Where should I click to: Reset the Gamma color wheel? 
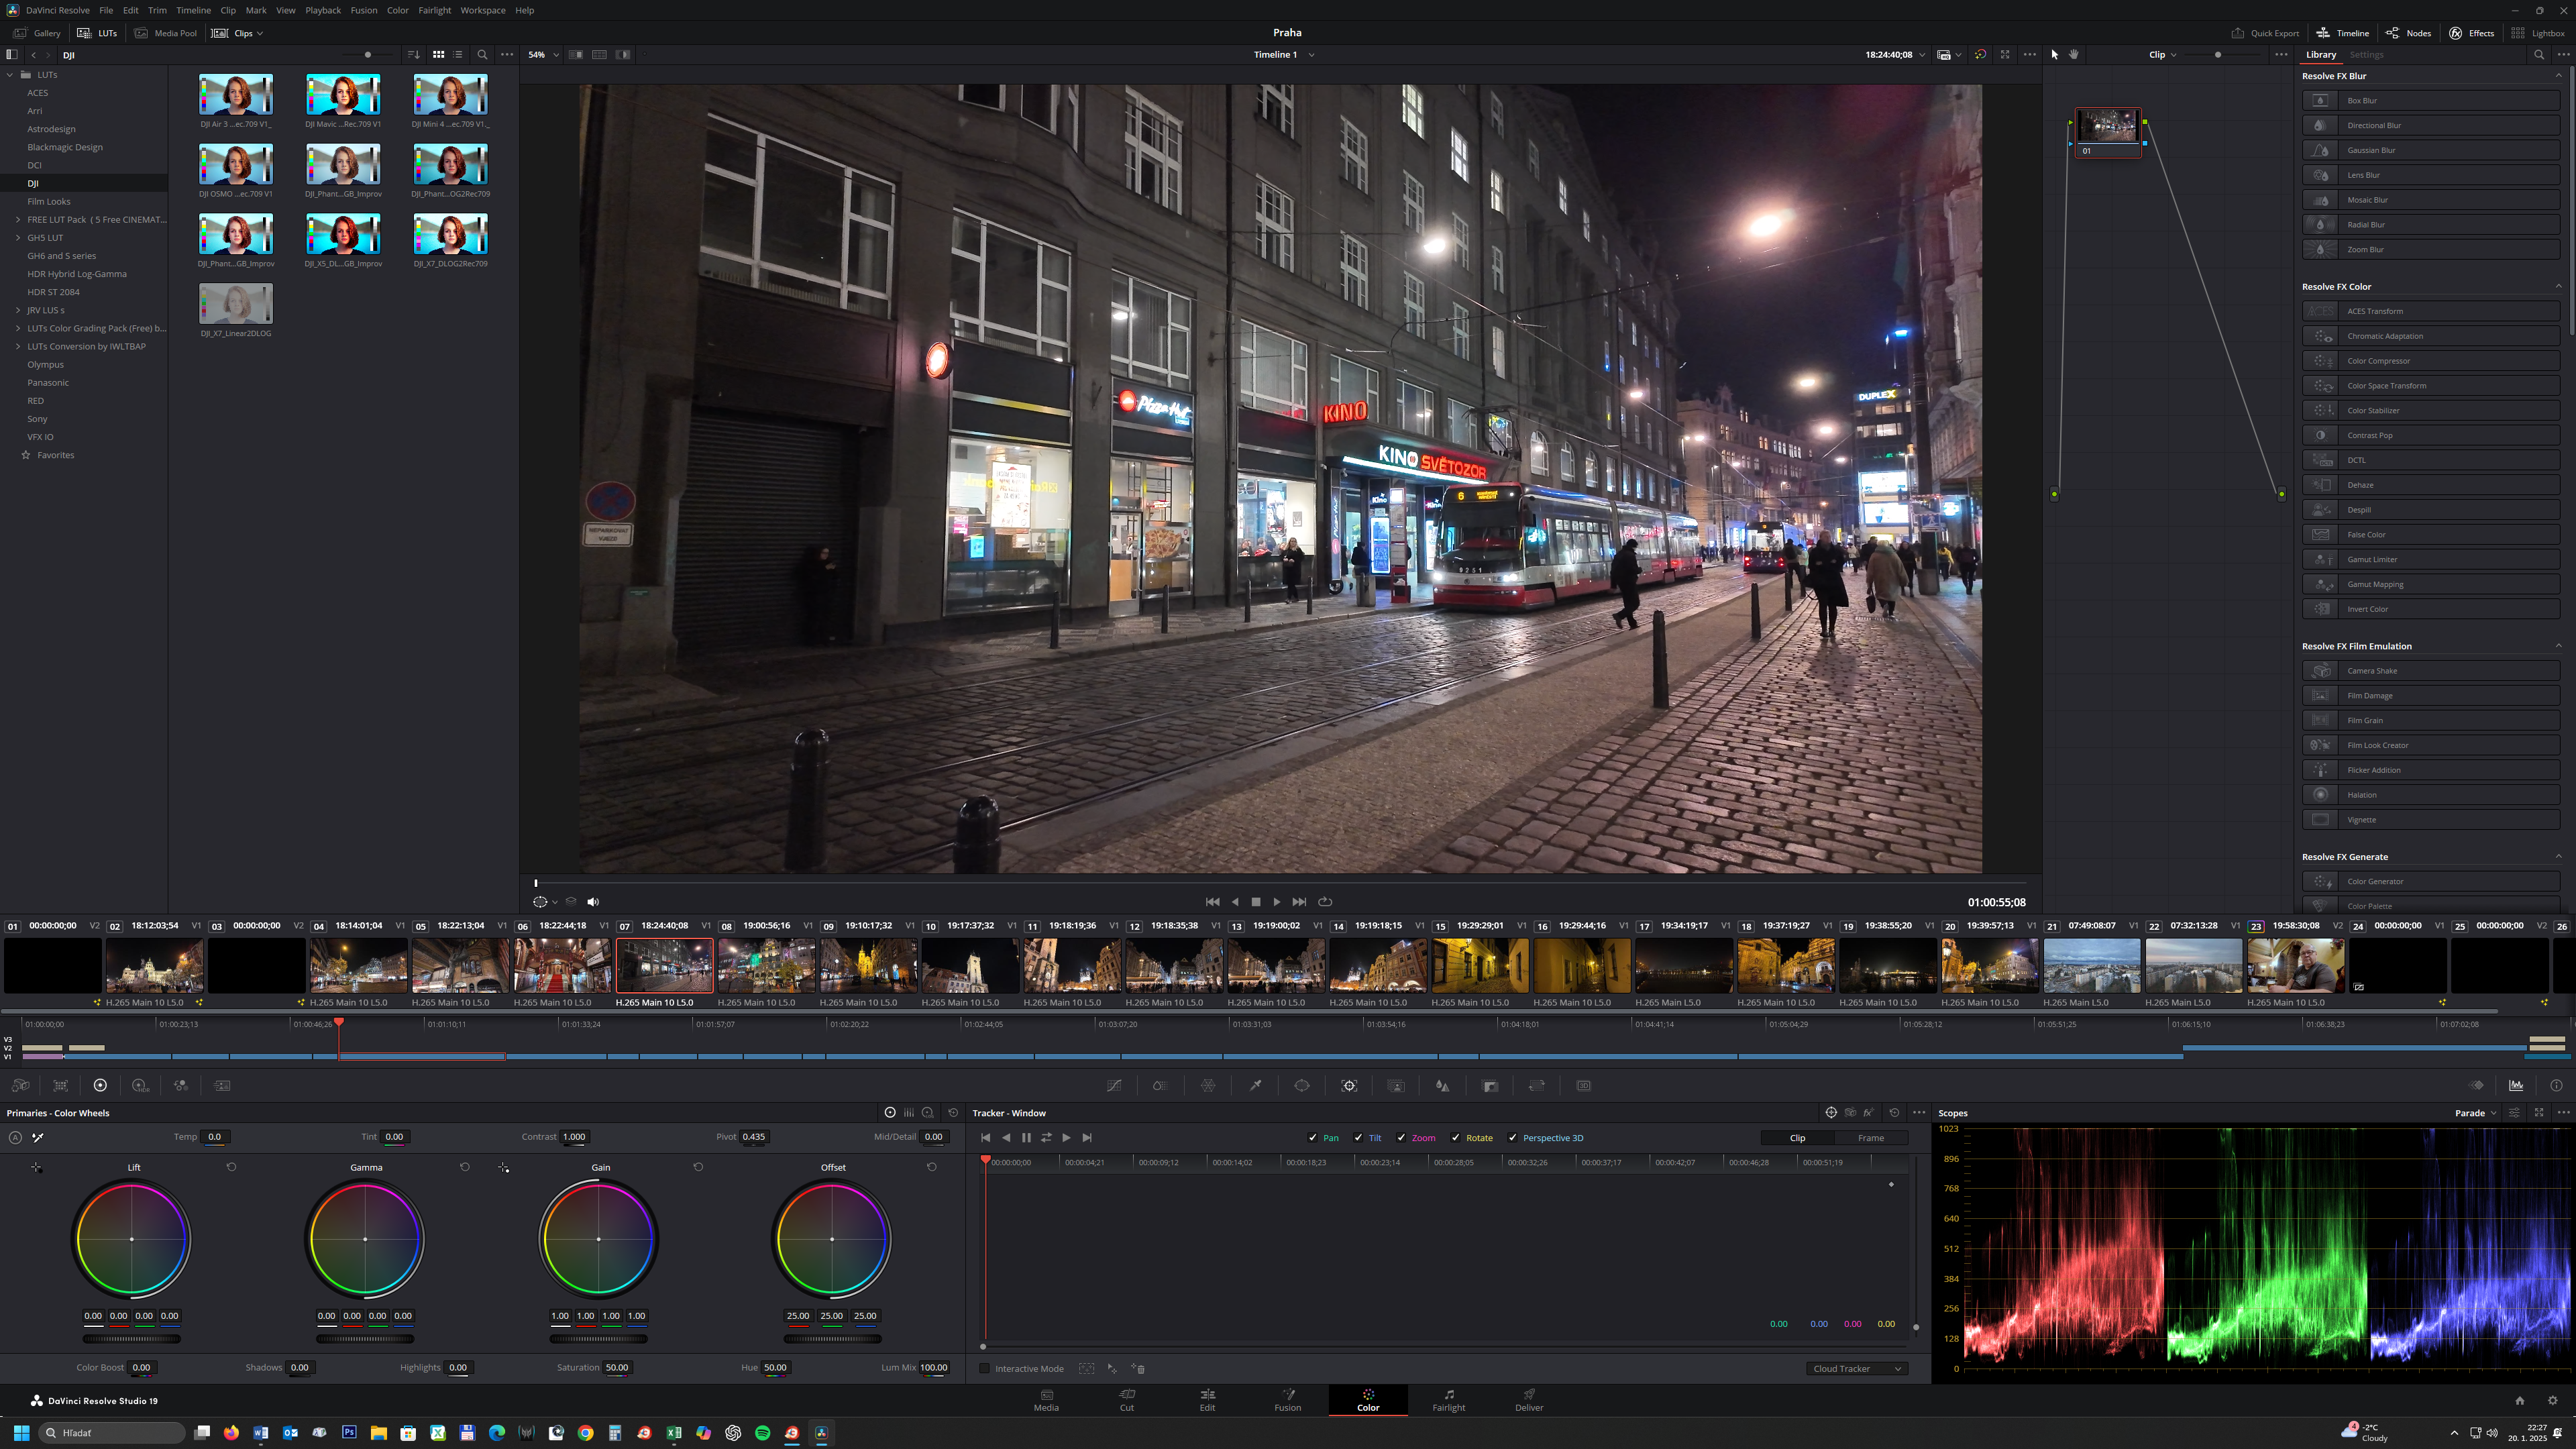(464, 1167)
